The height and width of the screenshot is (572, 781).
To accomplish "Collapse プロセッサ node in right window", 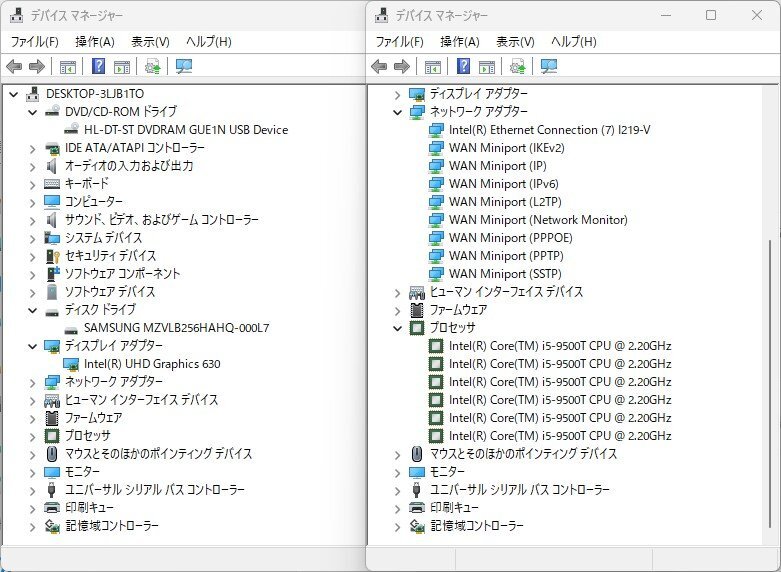I will point(397,328).
